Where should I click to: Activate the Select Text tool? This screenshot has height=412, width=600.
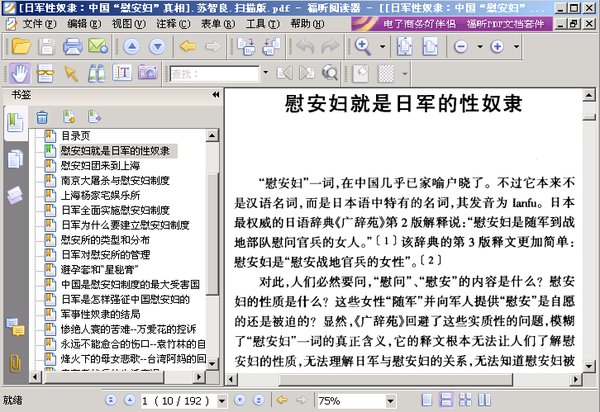122,72
